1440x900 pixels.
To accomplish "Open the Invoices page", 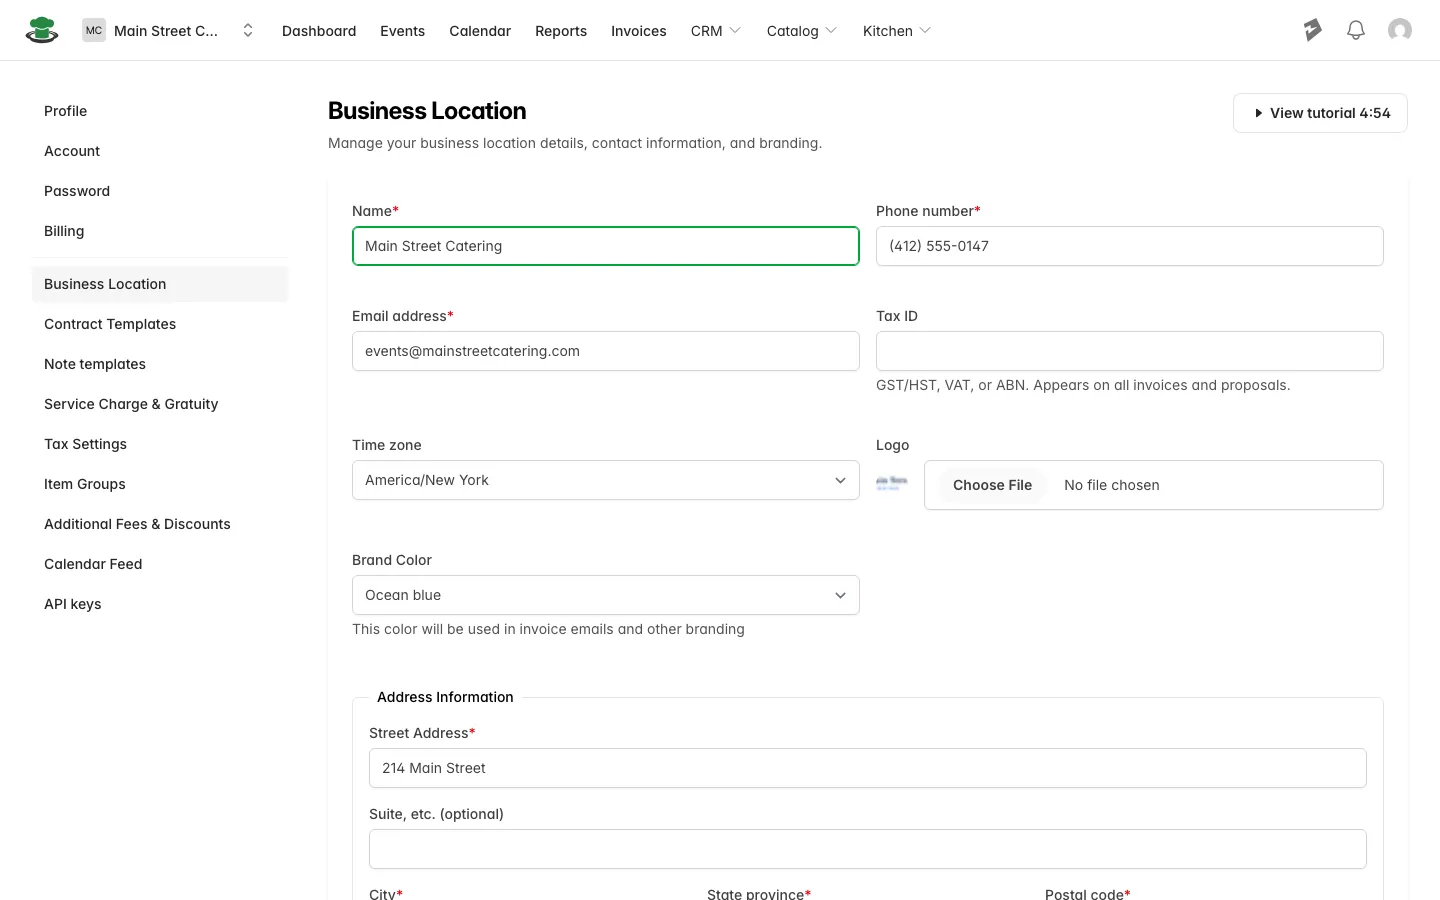I will tap(639, 31).
